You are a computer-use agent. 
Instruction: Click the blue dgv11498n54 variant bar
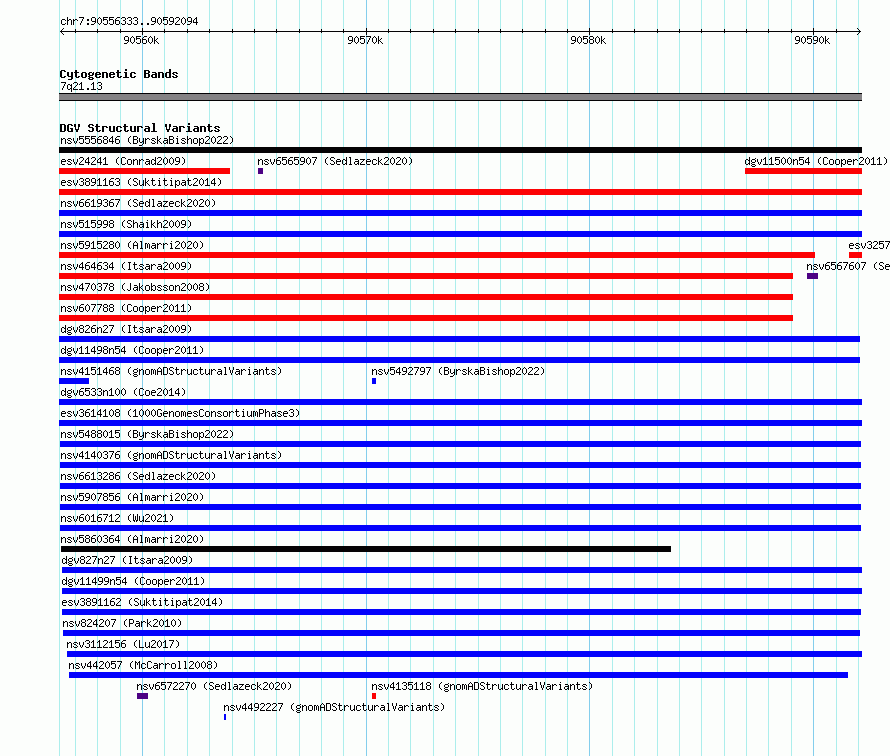click(x=459, y=360)
